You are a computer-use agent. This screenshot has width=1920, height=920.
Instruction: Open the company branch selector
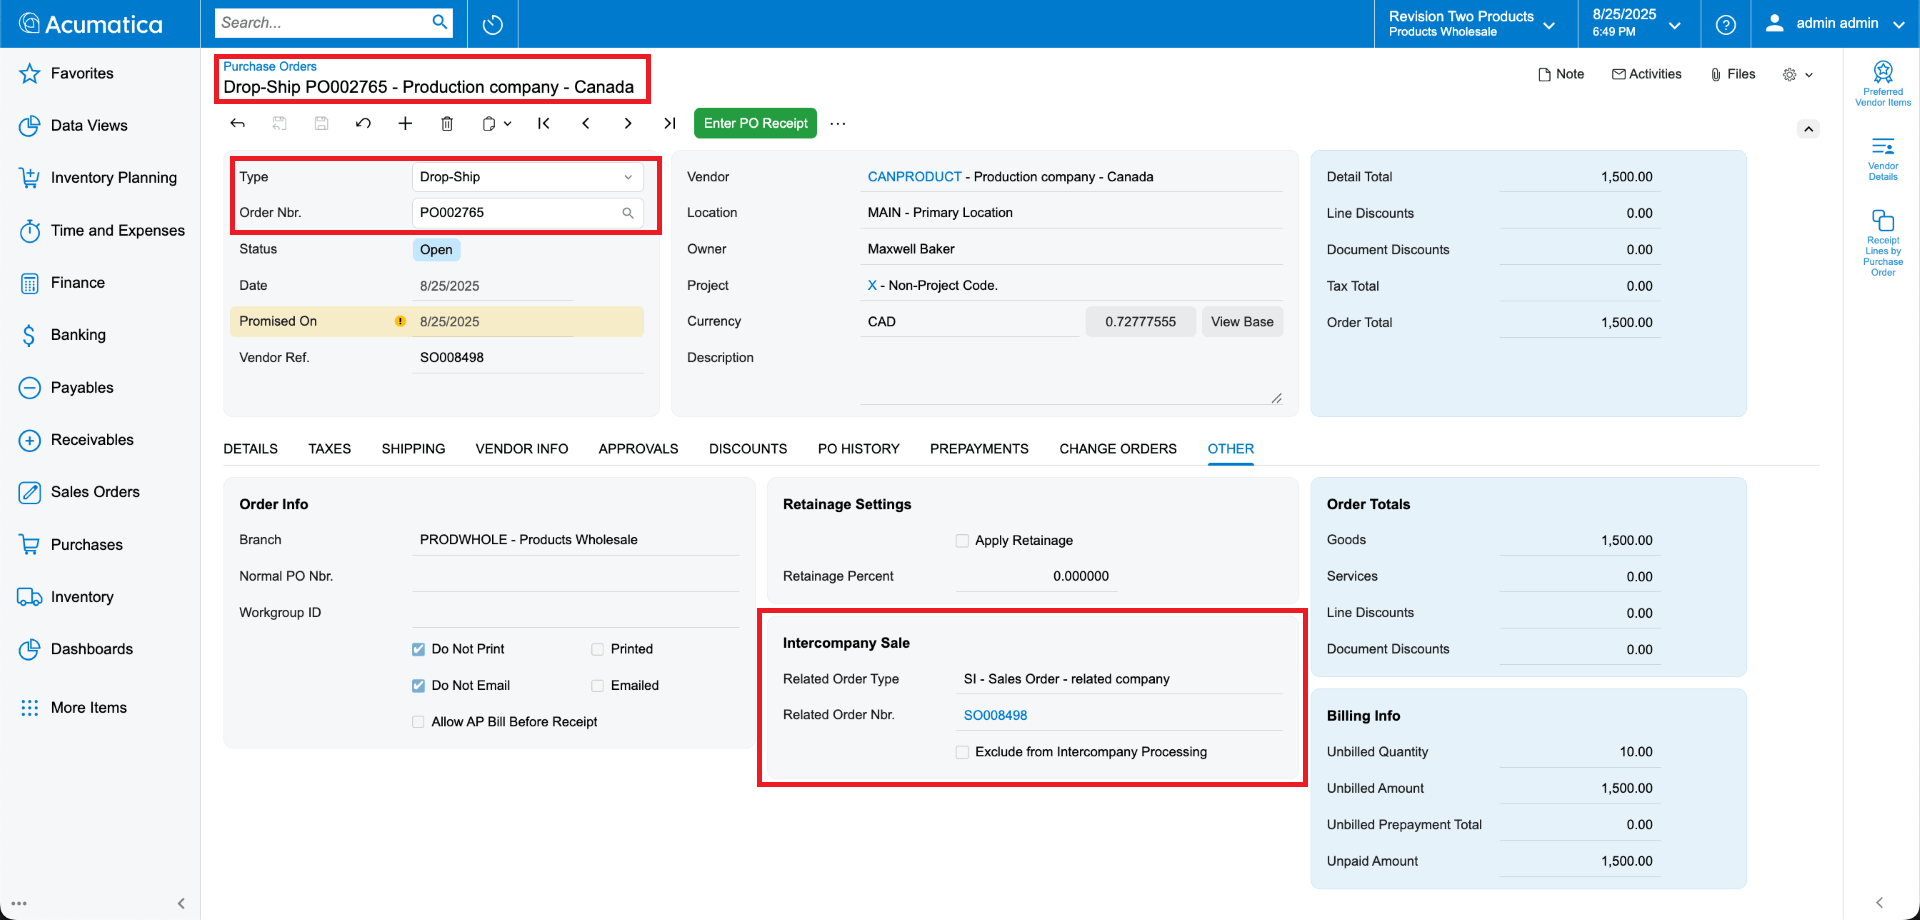click(1472, 24)
